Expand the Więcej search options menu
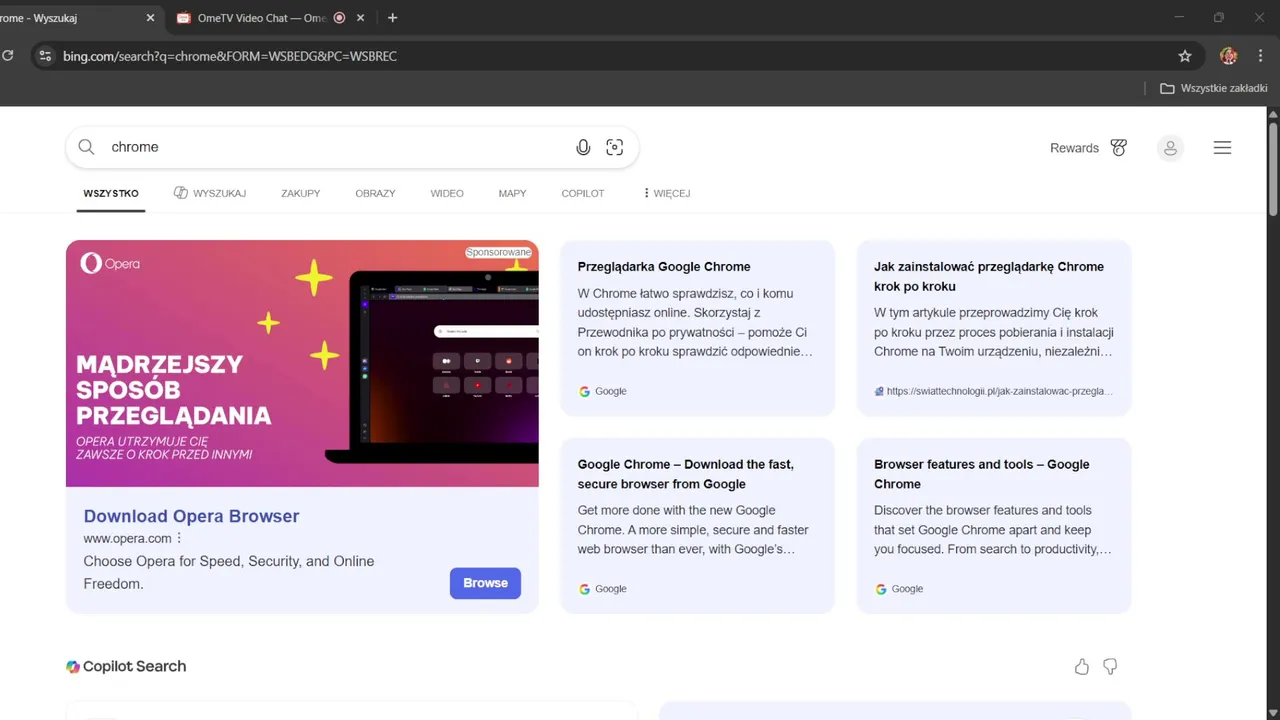The height and width of the screenshot is (720, 1280). [666, 193]
